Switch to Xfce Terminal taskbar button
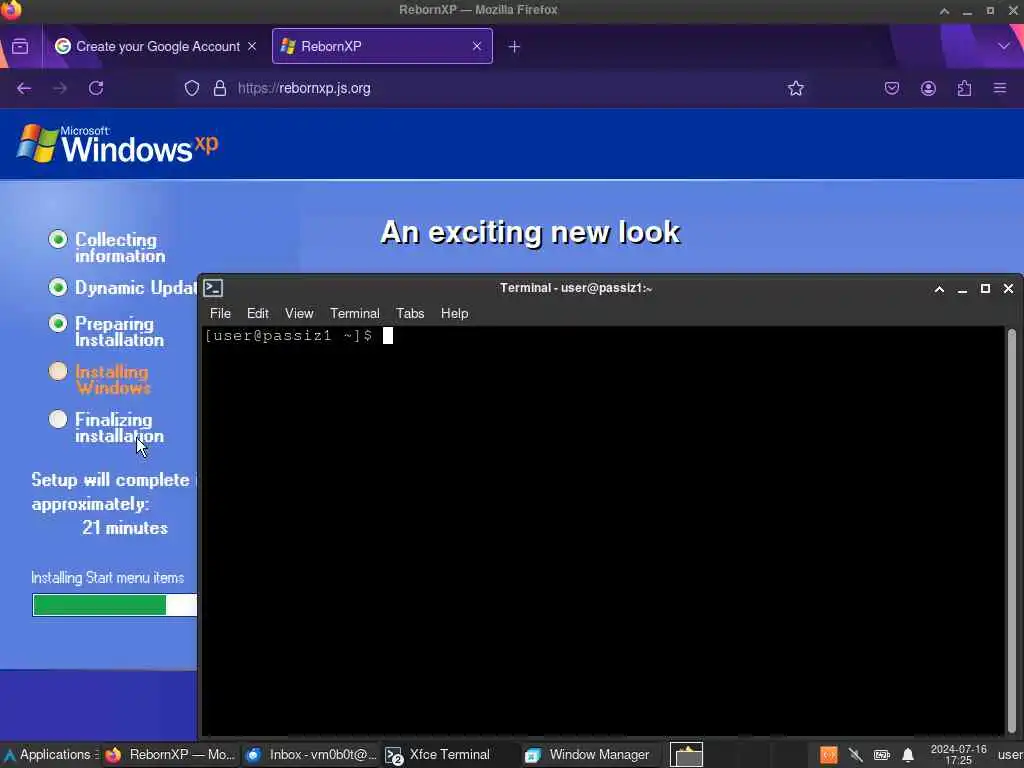The image size is (1024, 768). pyautogui.click(x=449, y=755)
